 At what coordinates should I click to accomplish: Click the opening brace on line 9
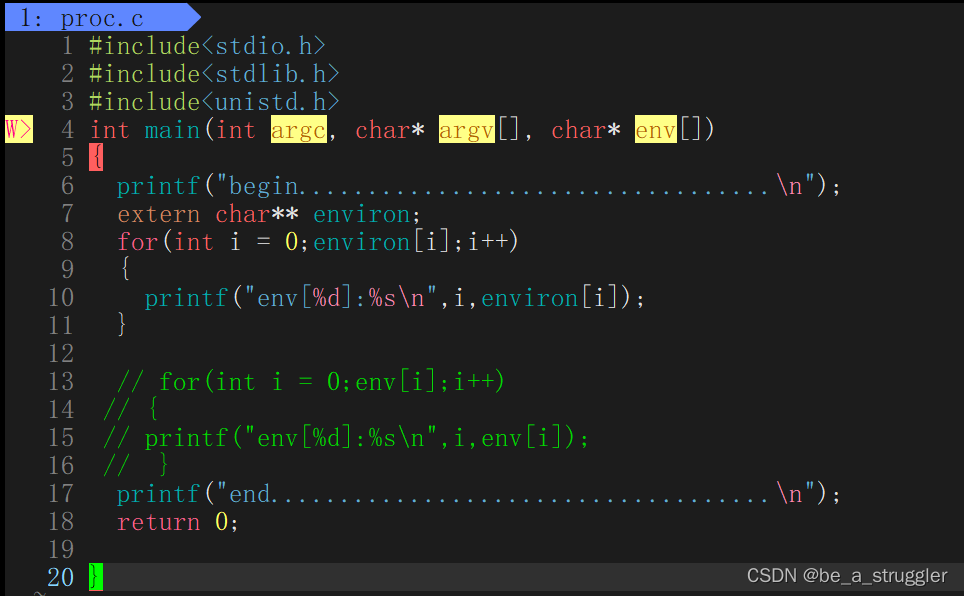tap(124, 269)
